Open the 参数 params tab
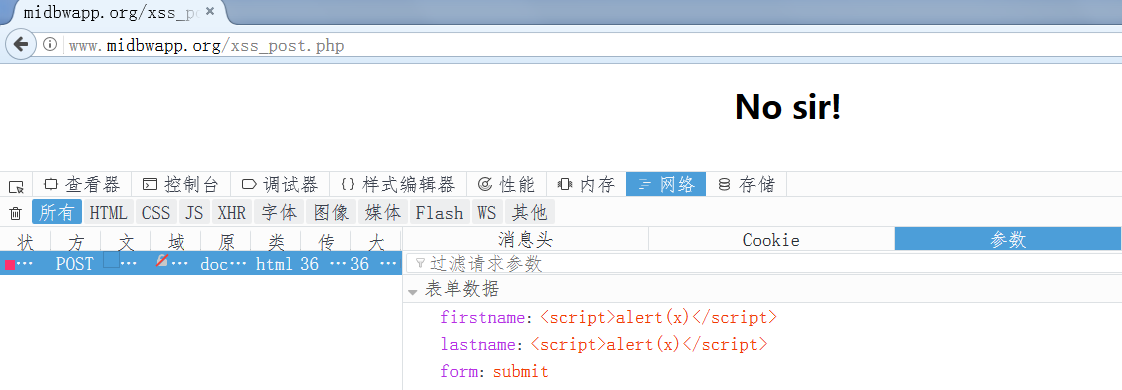Image resolution: width=1122 pixels, height=390 pixels. tap(1008, 240)
